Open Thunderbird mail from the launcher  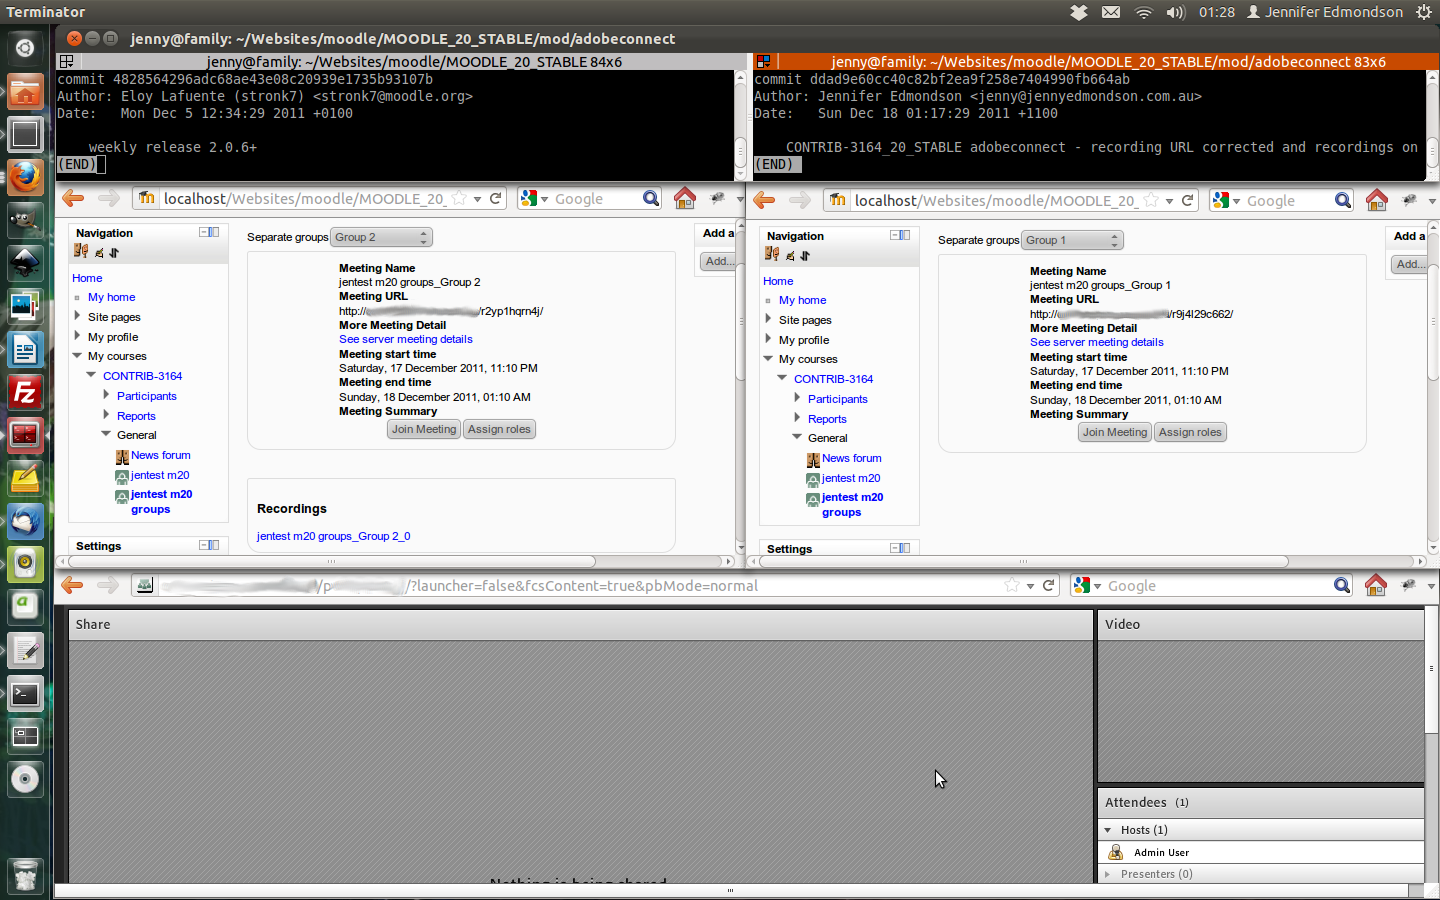point(25,521)
